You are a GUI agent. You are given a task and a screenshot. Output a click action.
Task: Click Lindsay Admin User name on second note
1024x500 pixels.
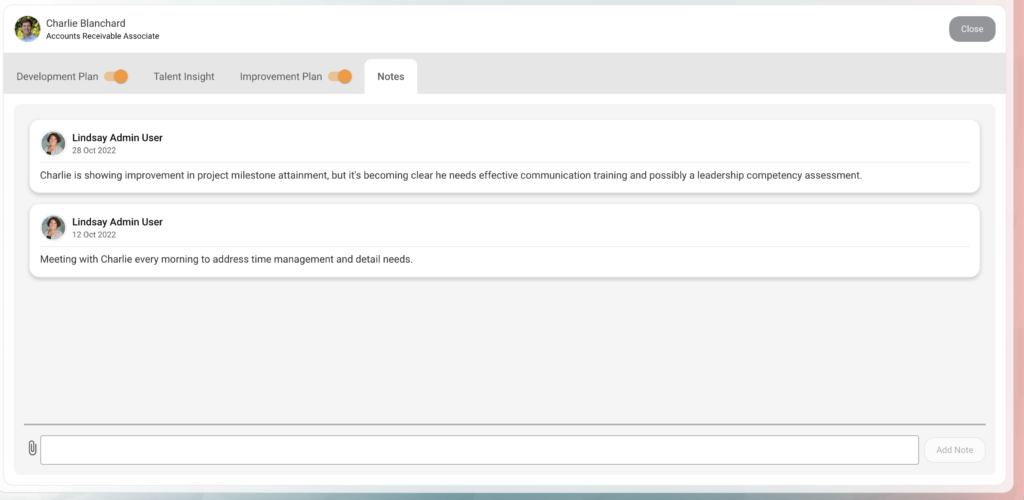(118, 222)
